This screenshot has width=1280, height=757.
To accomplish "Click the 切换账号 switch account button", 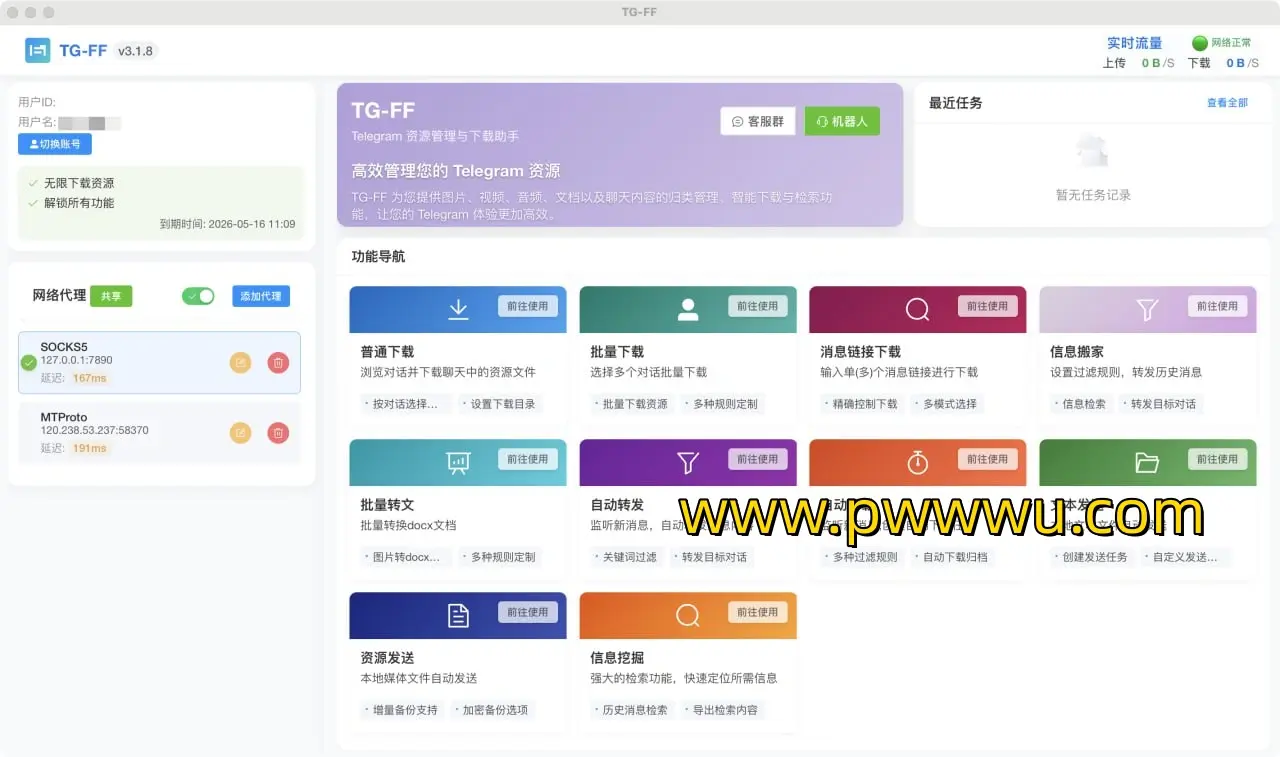I will click(55, 144).
